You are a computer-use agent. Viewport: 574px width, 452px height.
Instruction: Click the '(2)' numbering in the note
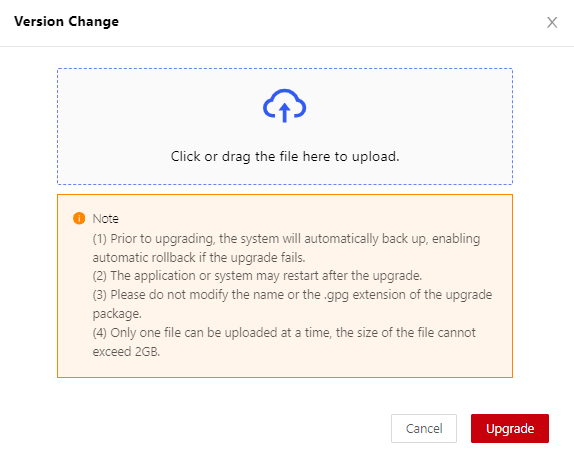point(100,276)
